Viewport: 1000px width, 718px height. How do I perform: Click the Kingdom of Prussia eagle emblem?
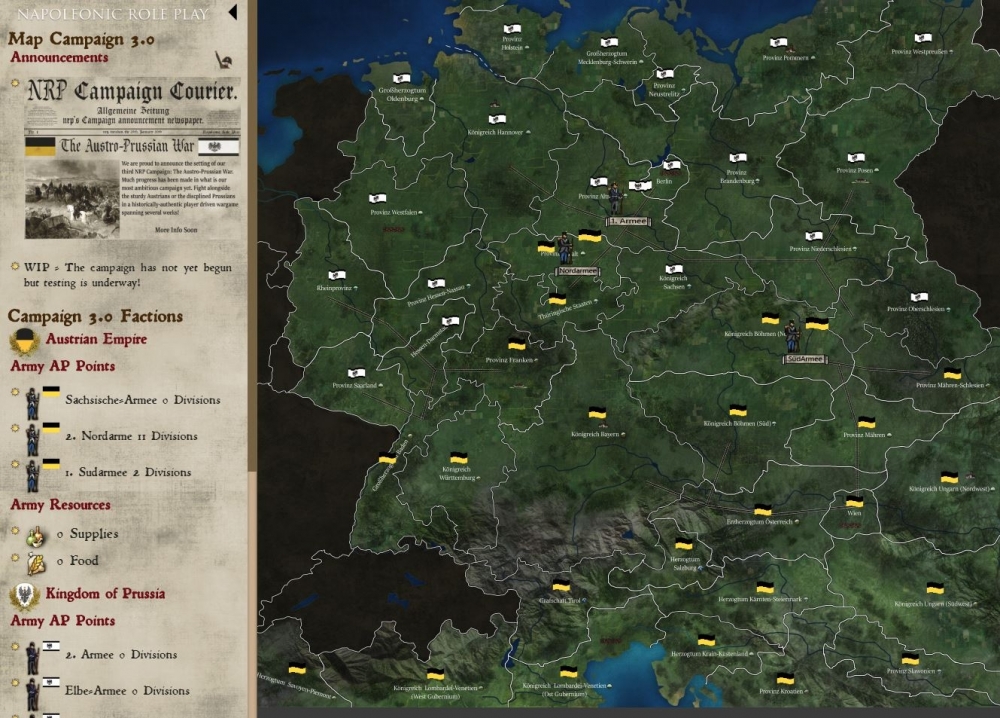point(24,595)
